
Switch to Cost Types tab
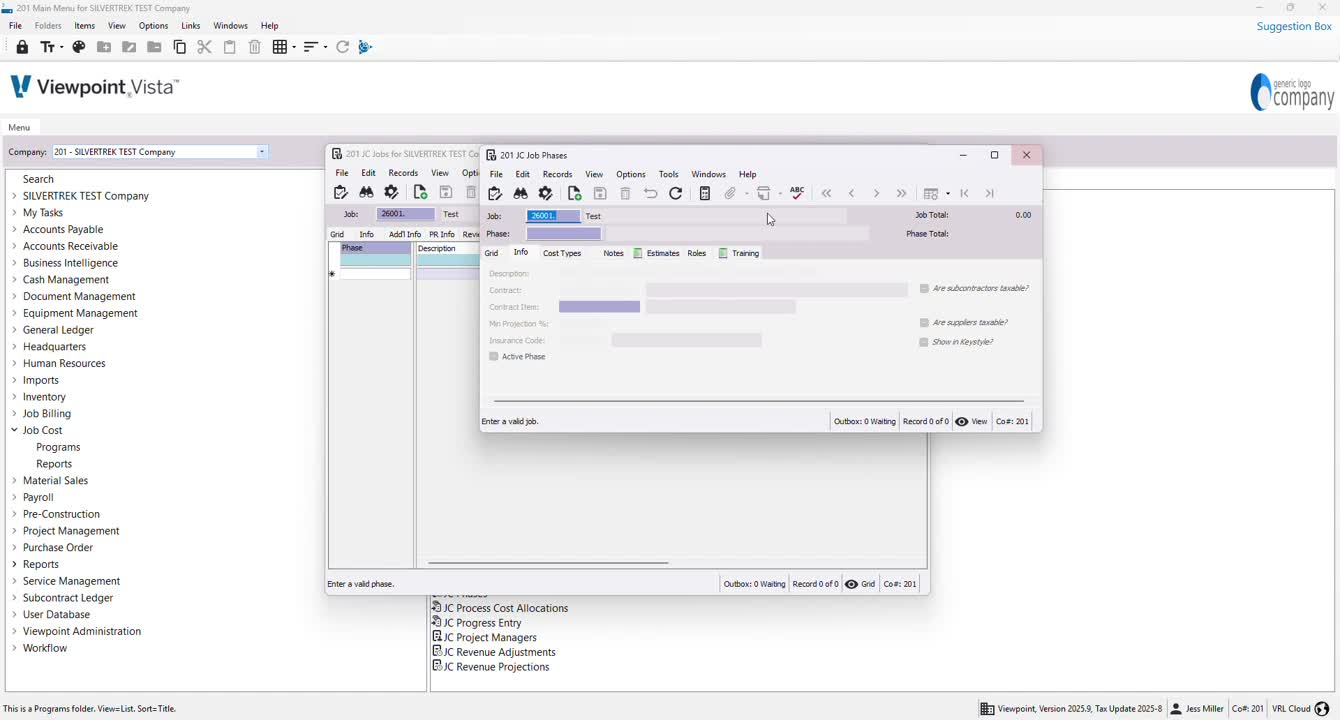562,254
